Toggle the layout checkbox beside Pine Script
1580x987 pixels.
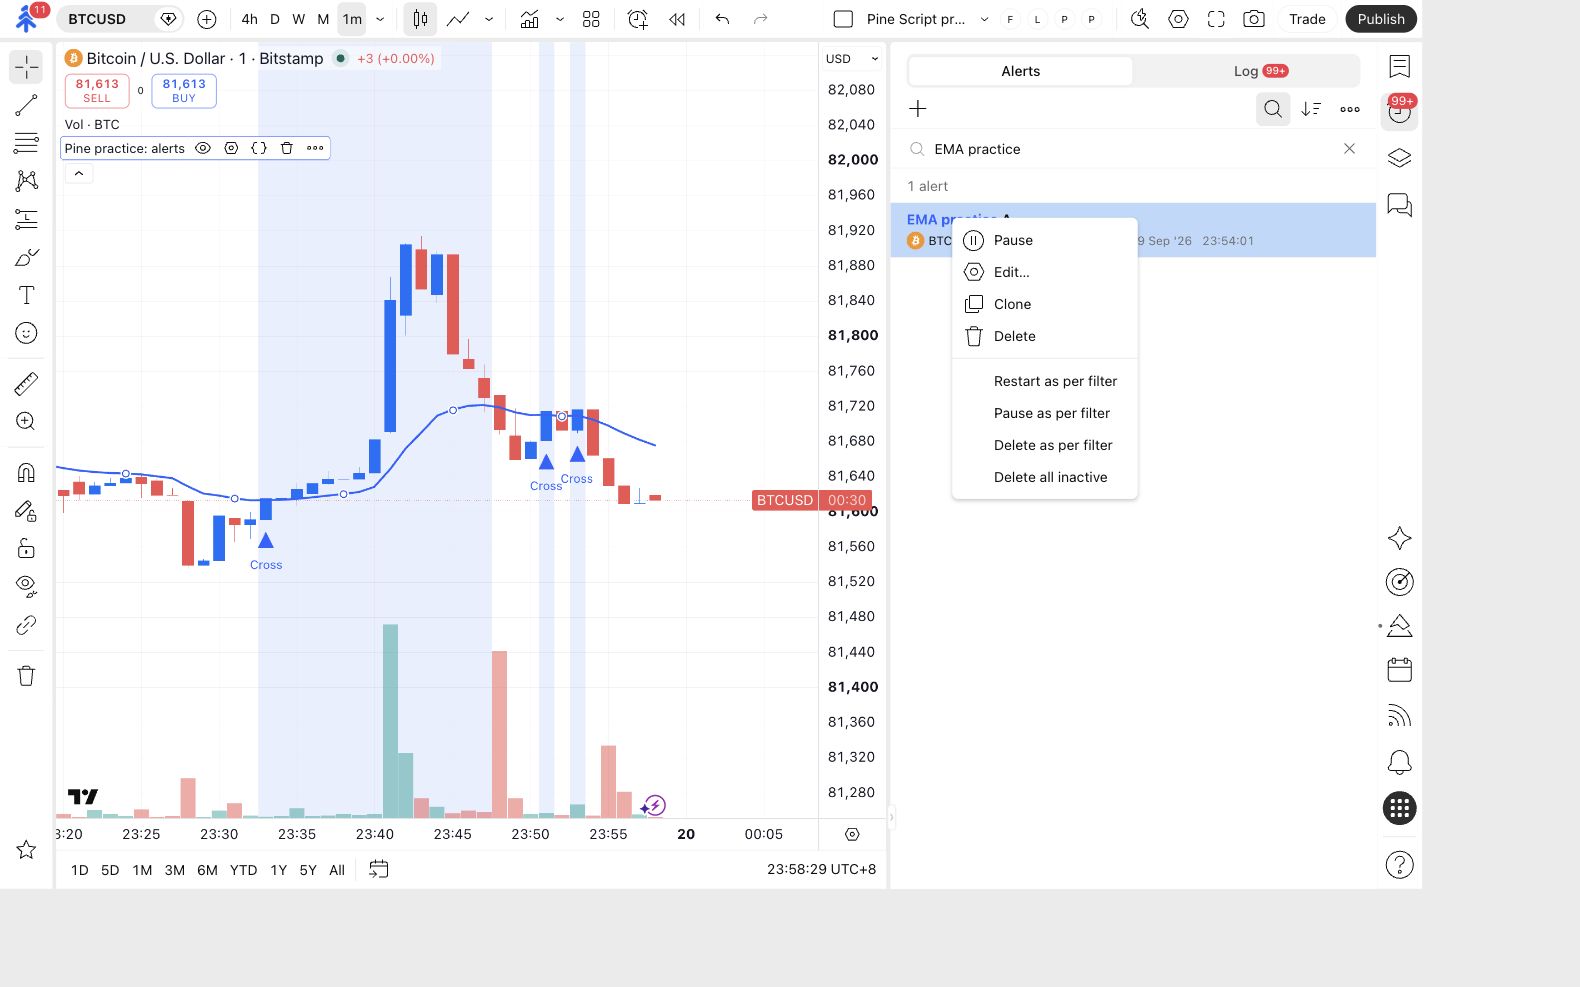[843, 19]
